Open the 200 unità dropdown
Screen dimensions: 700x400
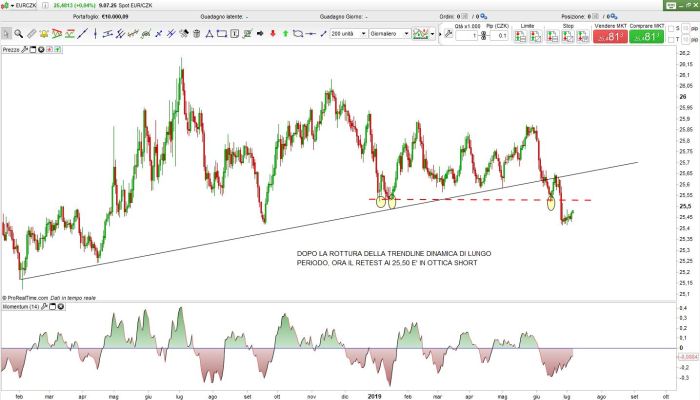point(347,34)
